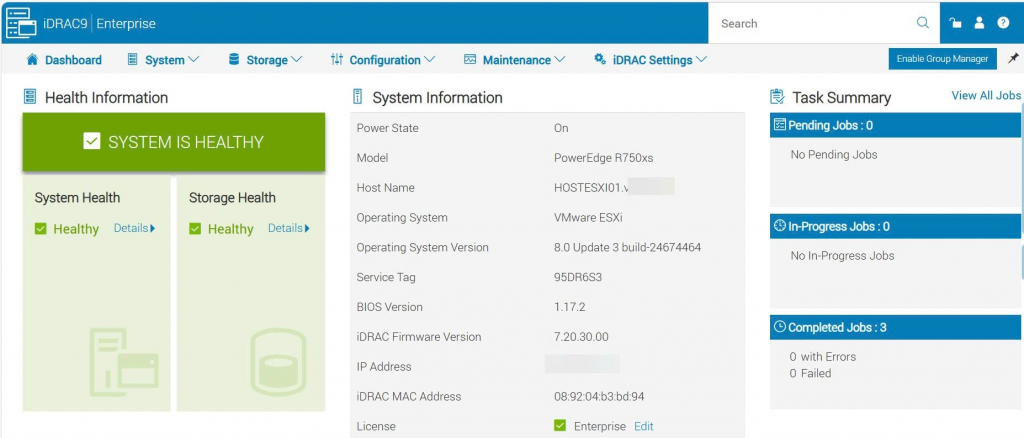Screen dimensions: 1024x438
Task: Open the help question mark icon
Action: 1003,23
